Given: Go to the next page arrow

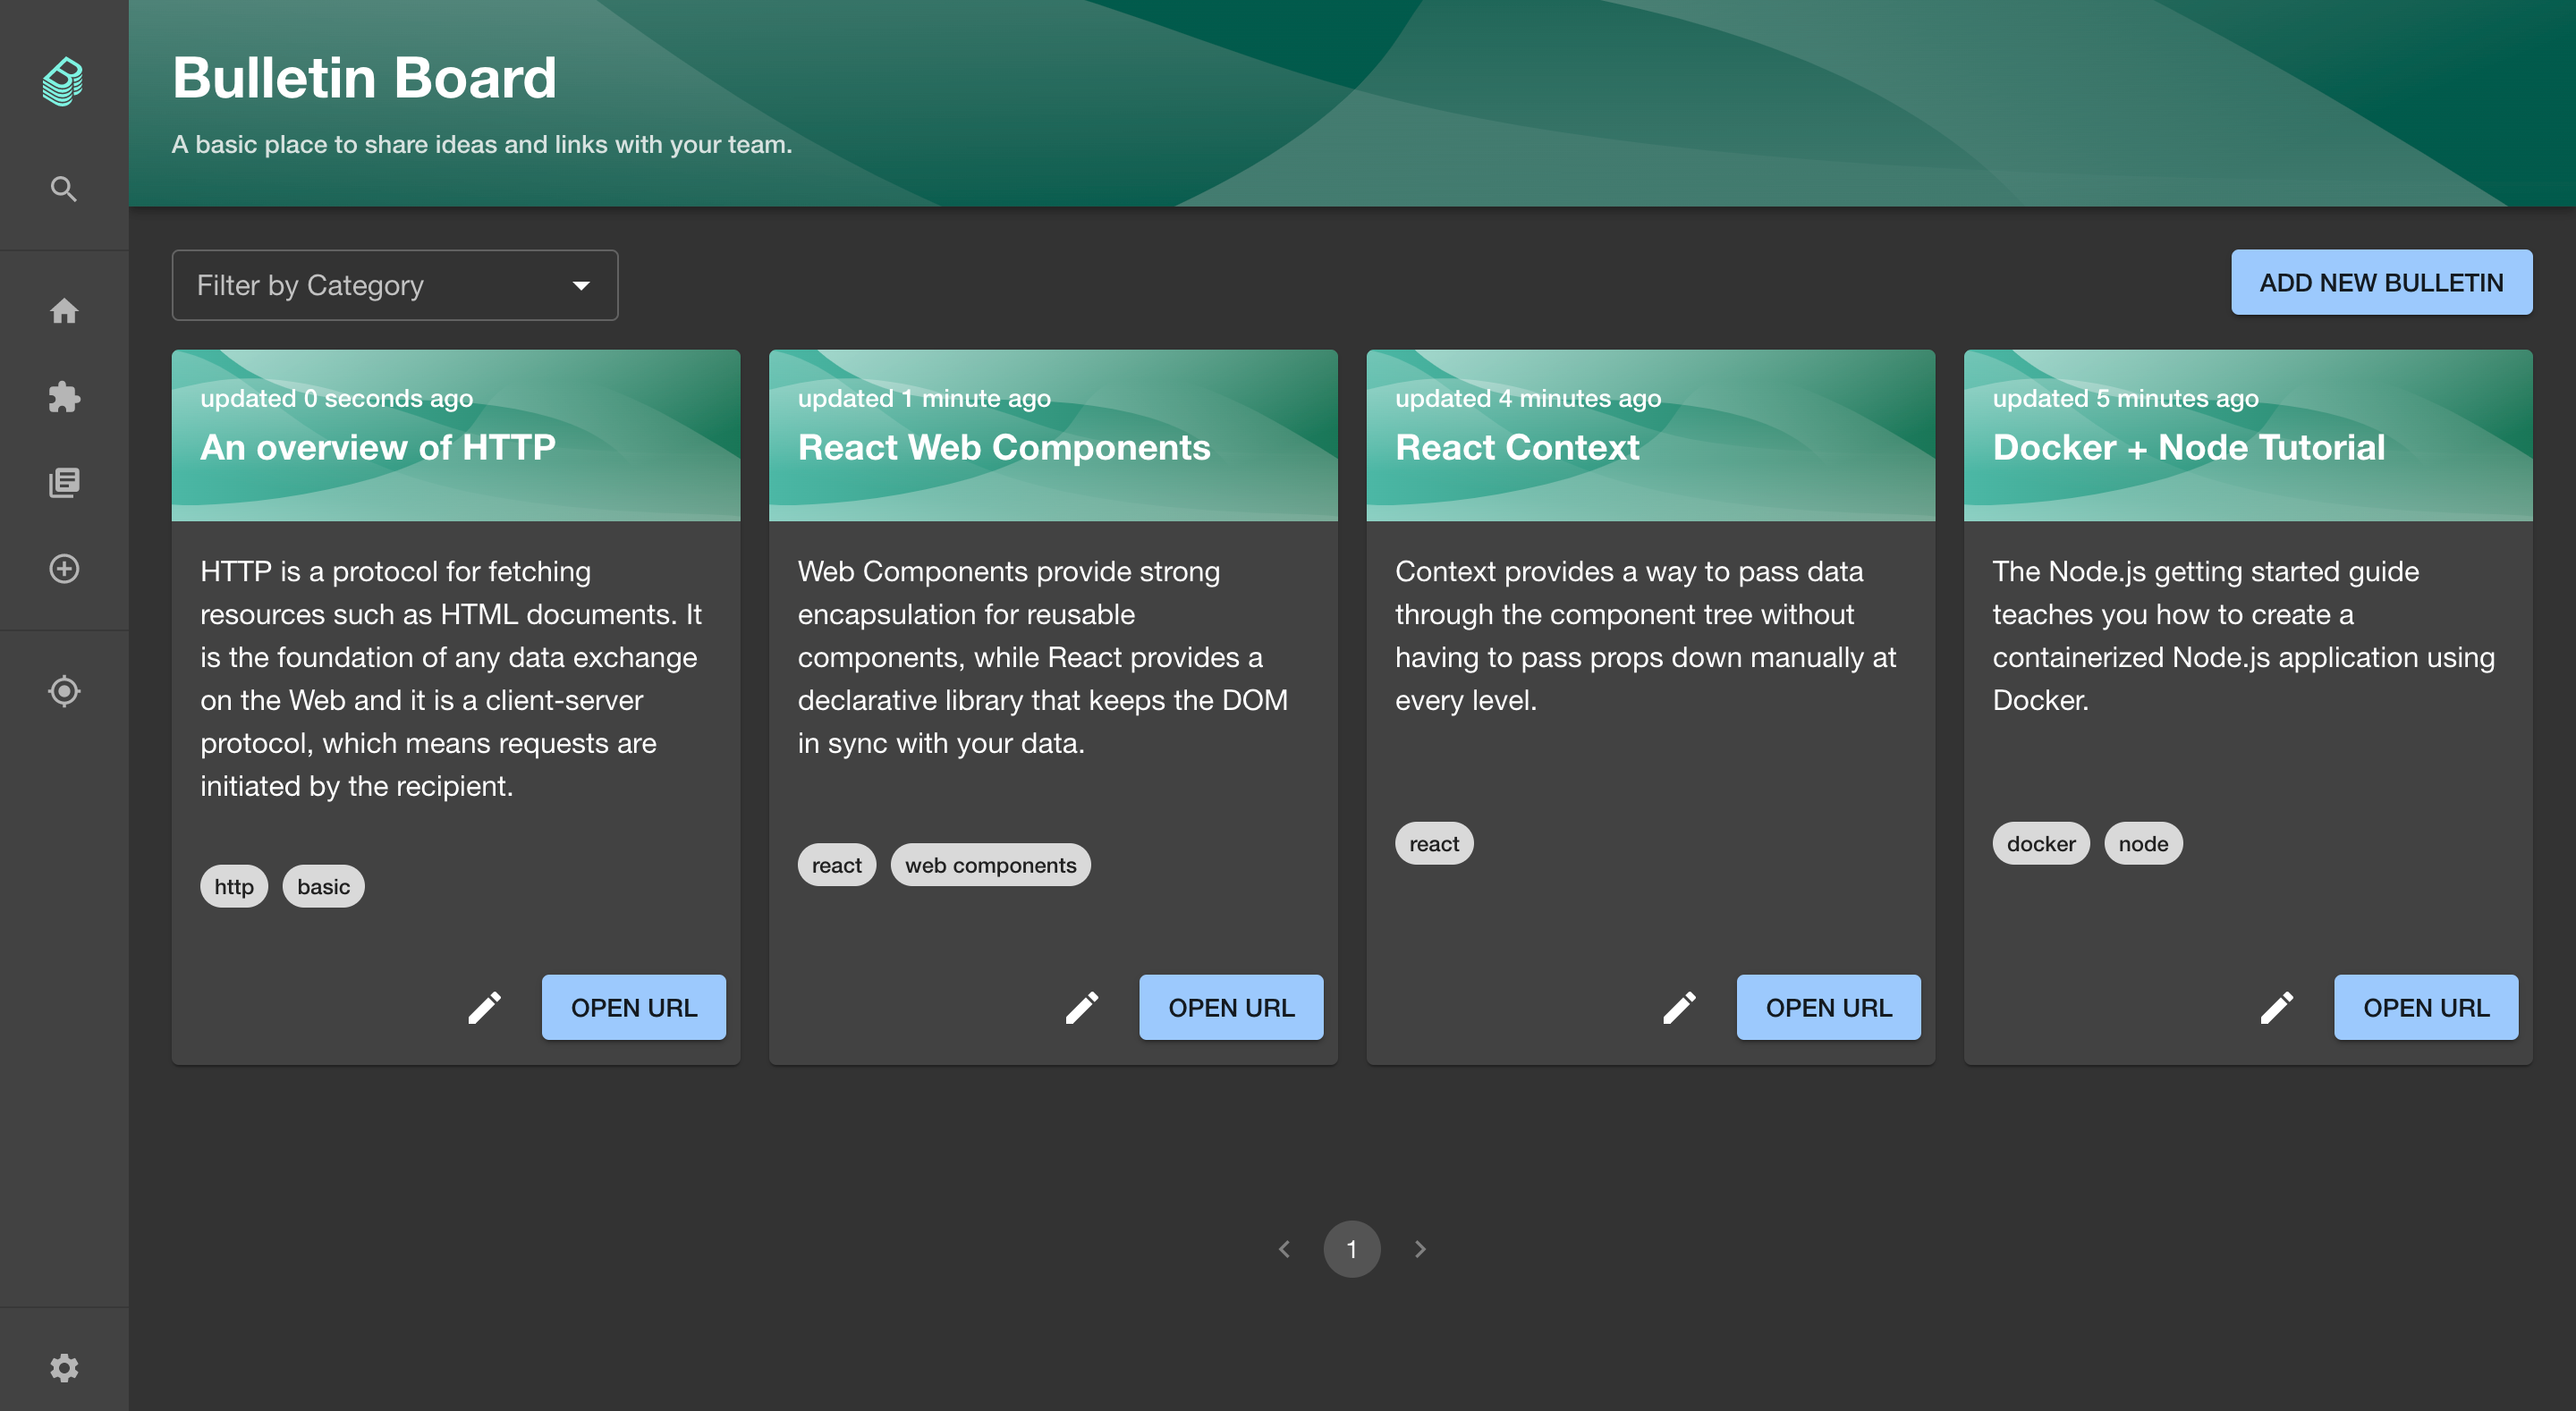Looking at the screenshot, I should pyautogui.click(x=1420, y=1249).
